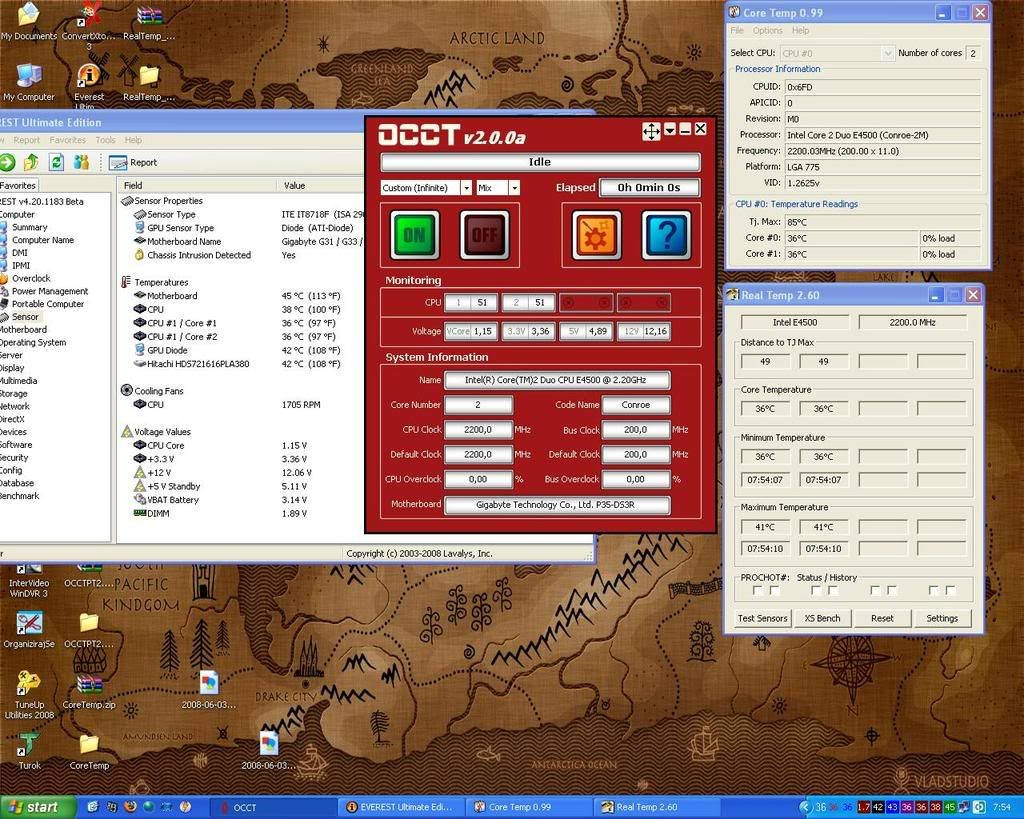
Task: Select the My Computer desktop icon
Action: [29, 83]
